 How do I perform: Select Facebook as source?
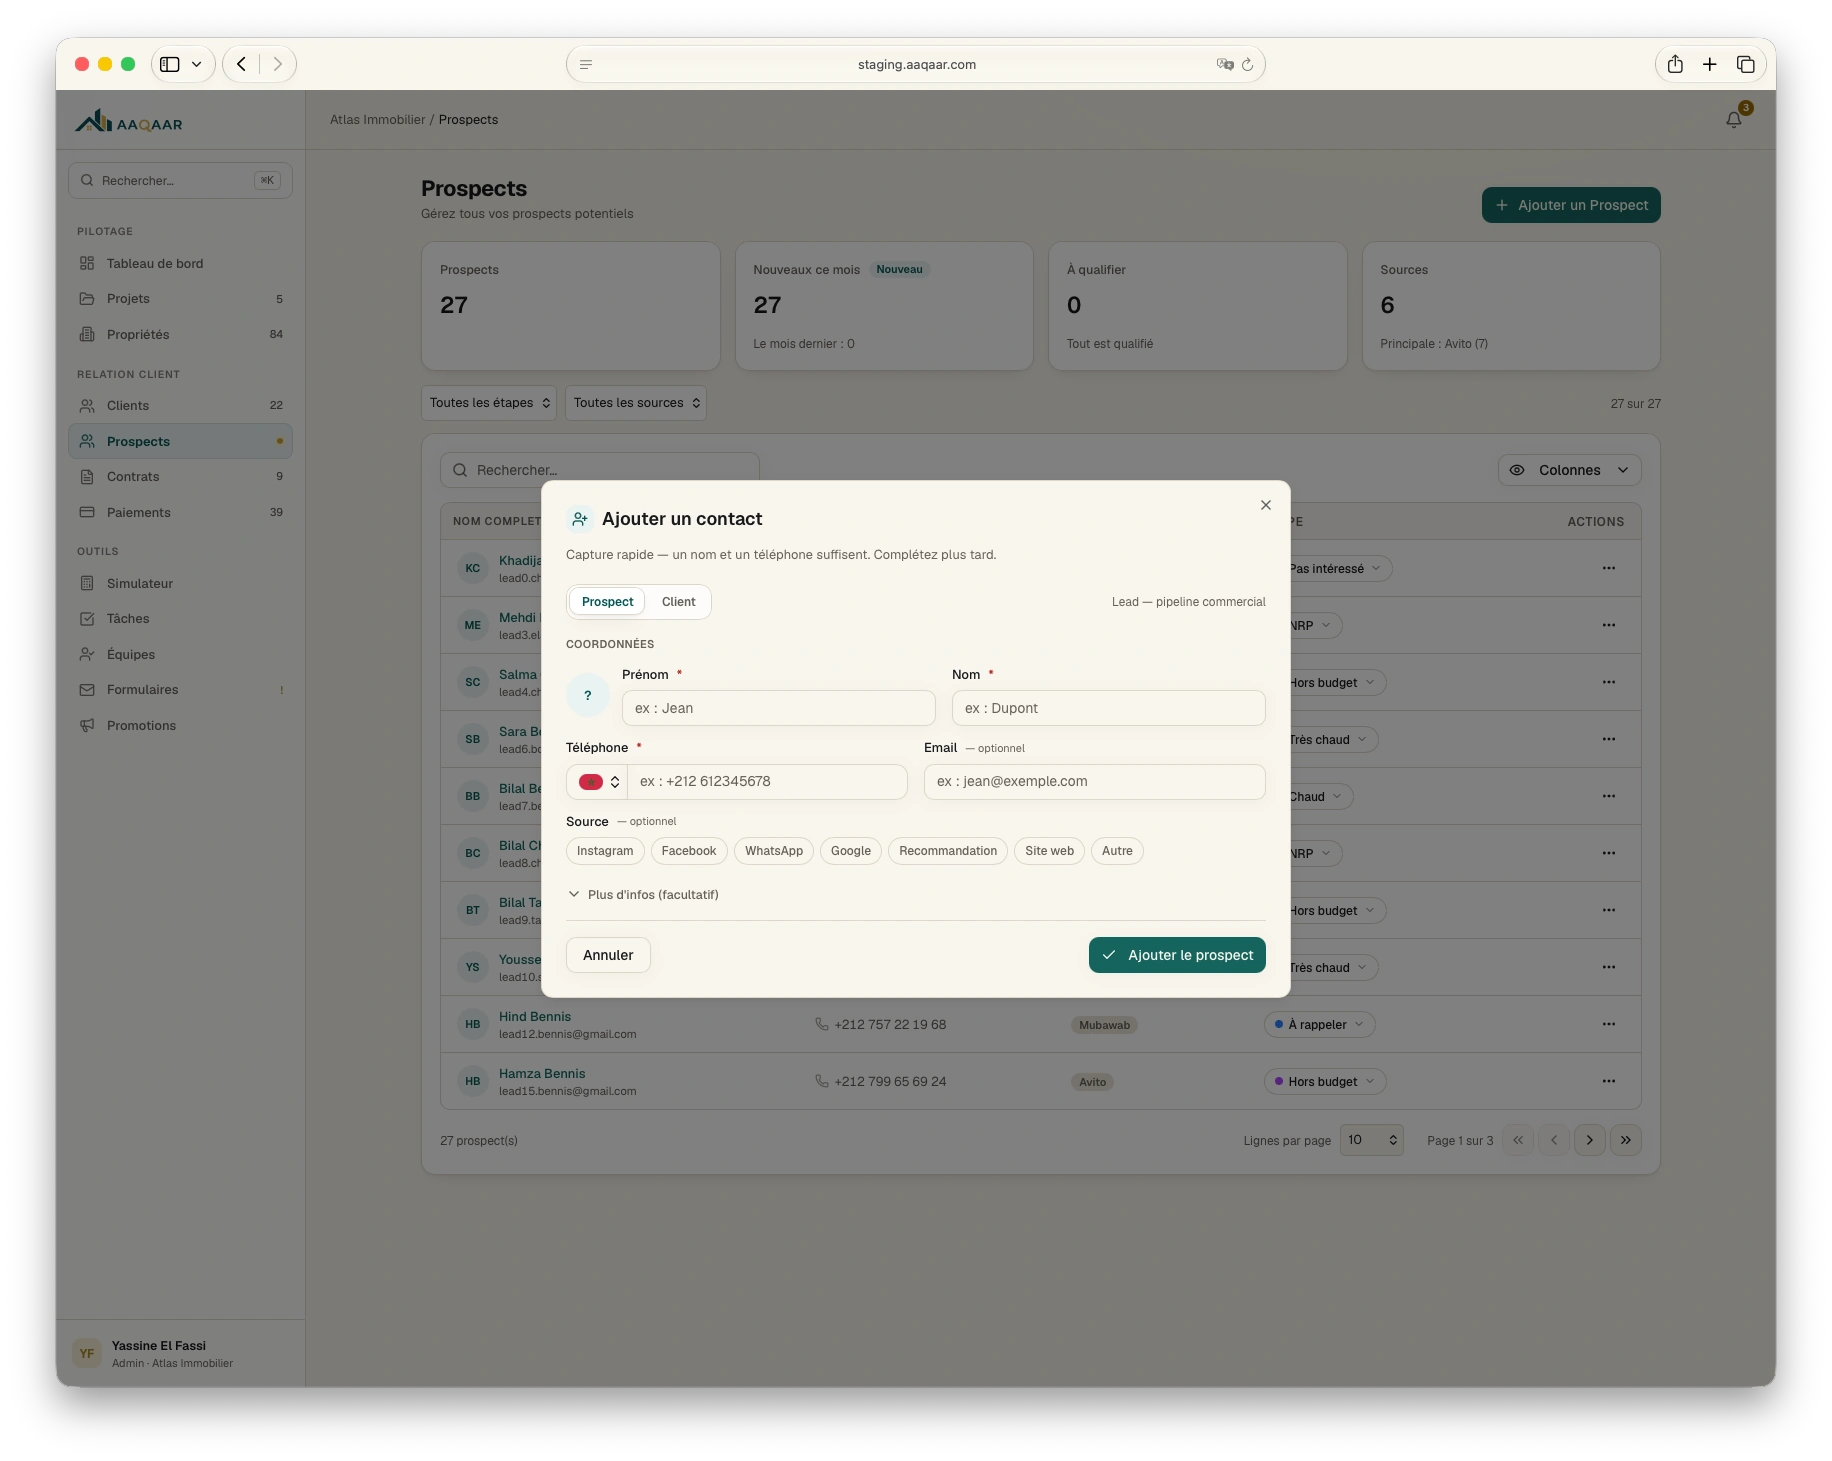click(x=689, y=851)
